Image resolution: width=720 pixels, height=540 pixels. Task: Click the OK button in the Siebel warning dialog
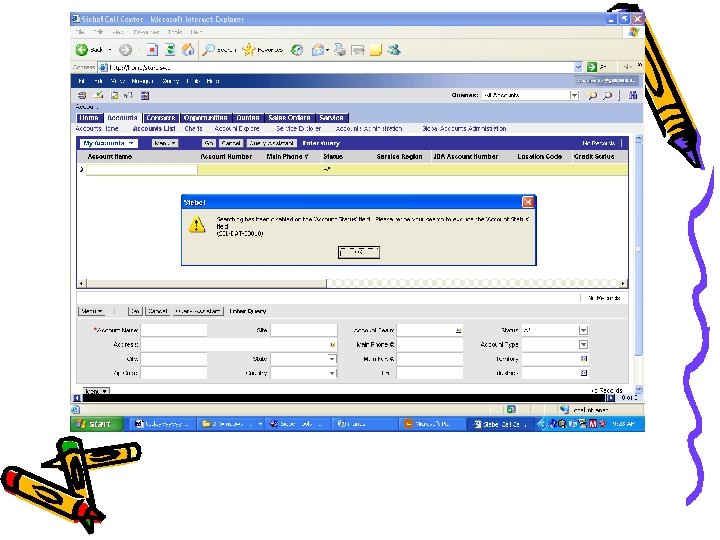tap(359, 252)
